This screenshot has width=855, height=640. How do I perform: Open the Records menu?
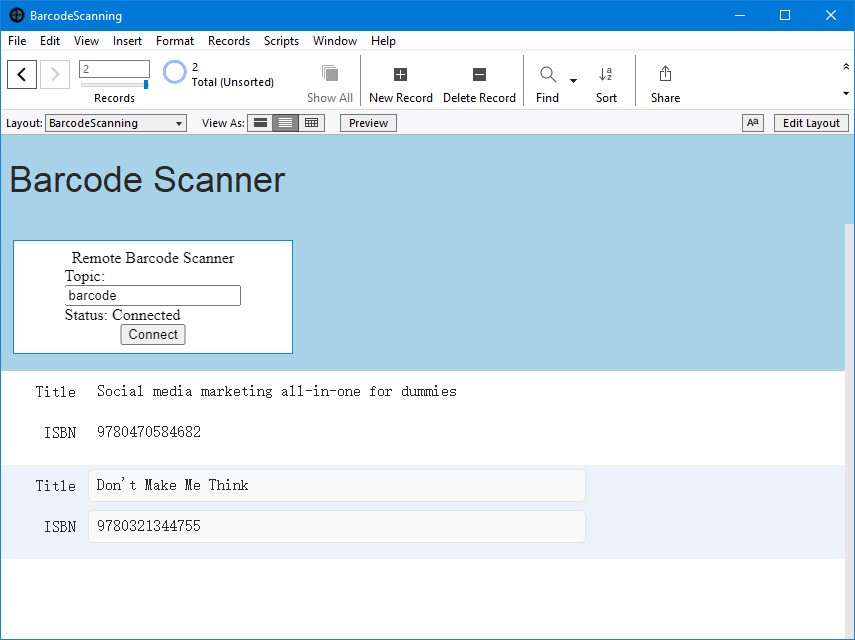click(x=229, y=41)
